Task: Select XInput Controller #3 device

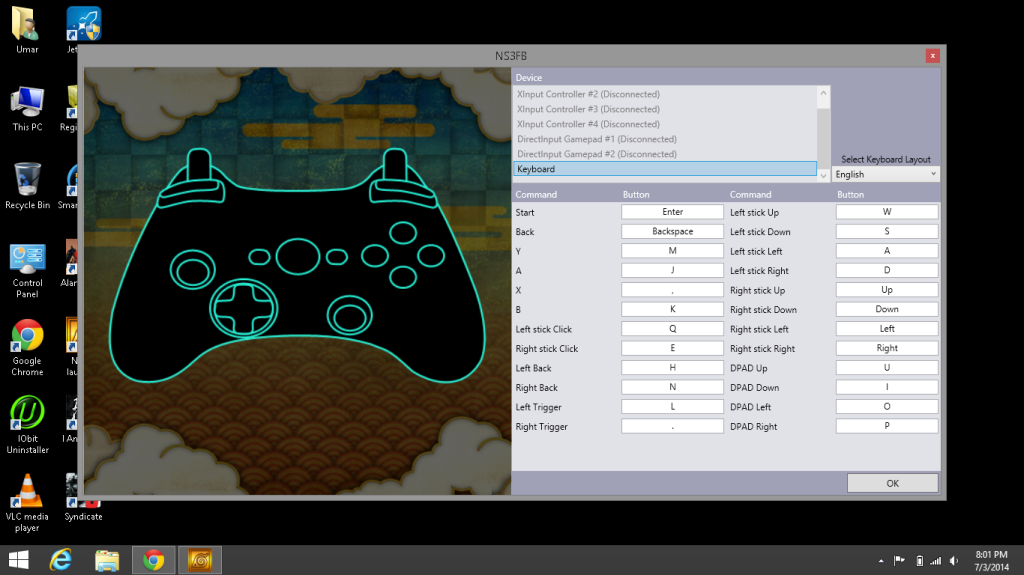Action: 665,109
